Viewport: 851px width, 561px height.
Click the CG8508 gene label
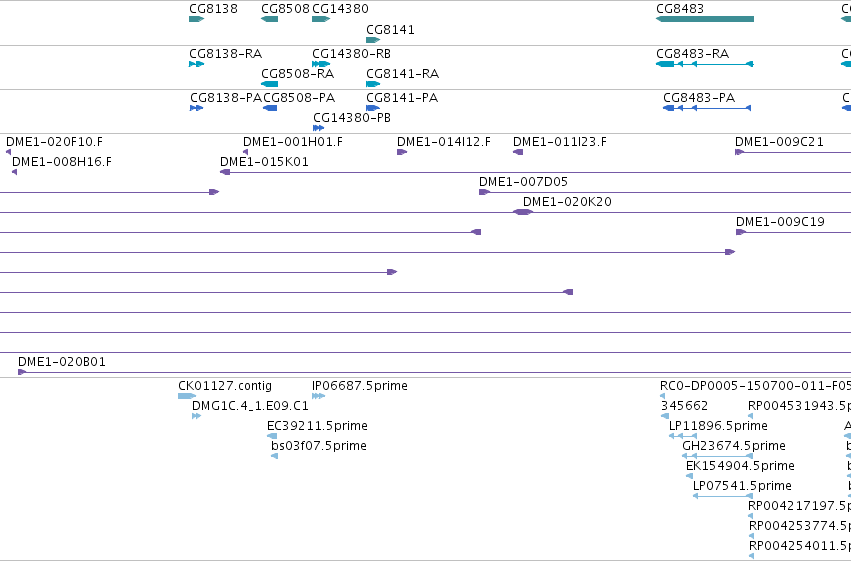click(x=285, y=9)
